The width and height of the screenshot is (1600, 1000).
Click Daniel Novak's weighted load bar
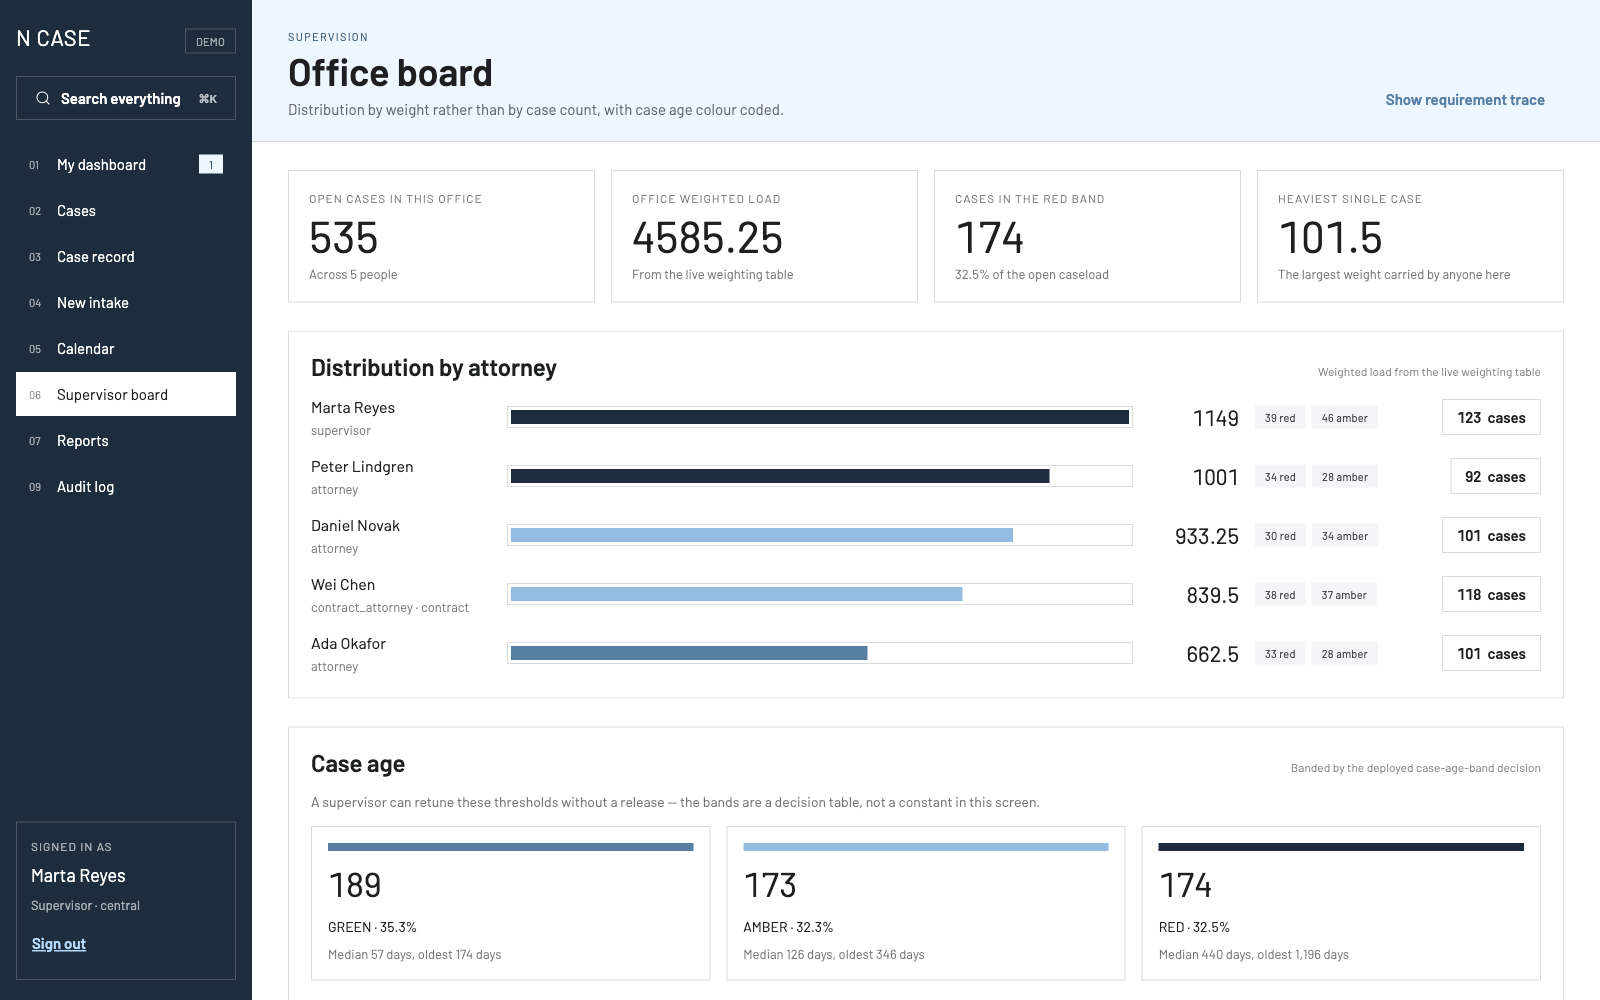coord(820,535)
